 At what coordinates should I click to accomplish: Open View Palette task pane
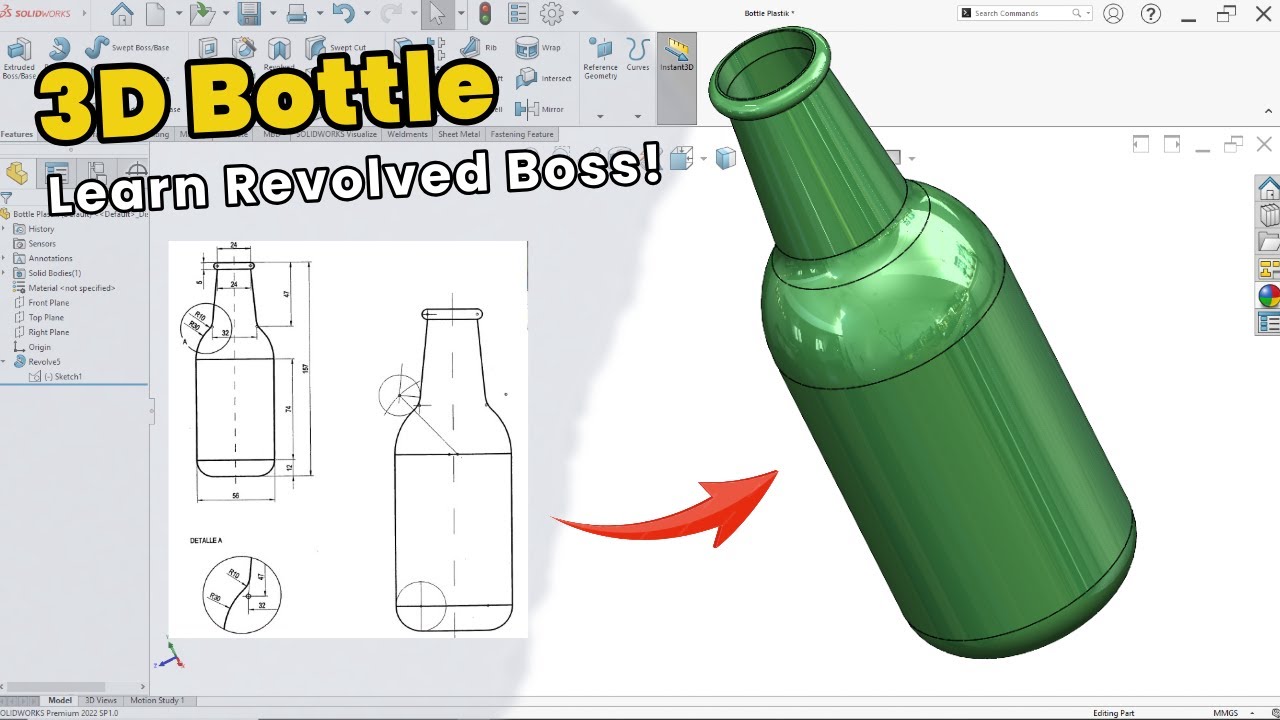[1268, 269]
